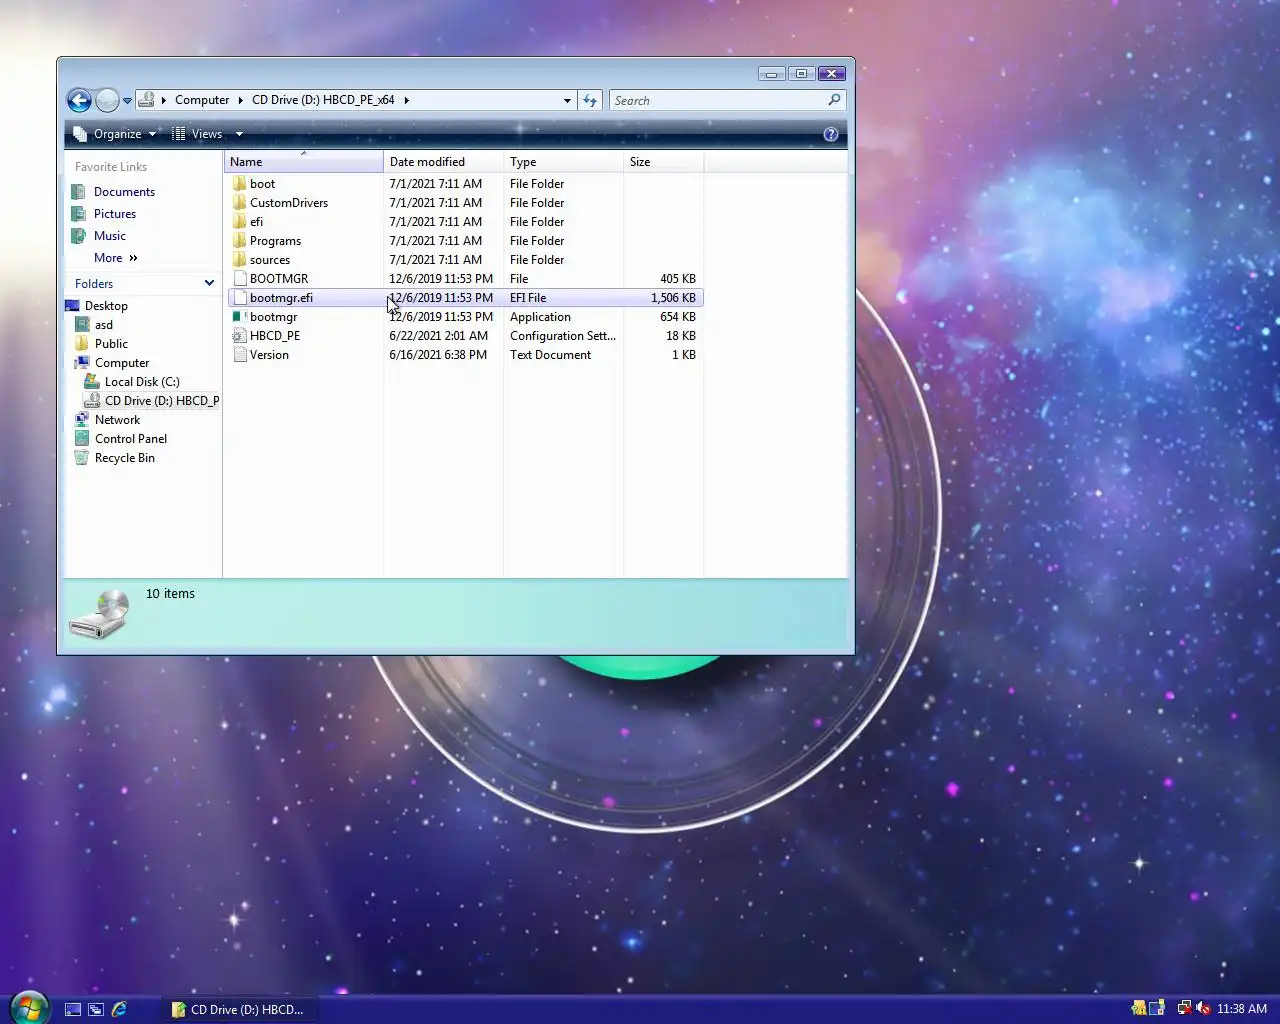Click the Help question mark icon

point(830,134)
